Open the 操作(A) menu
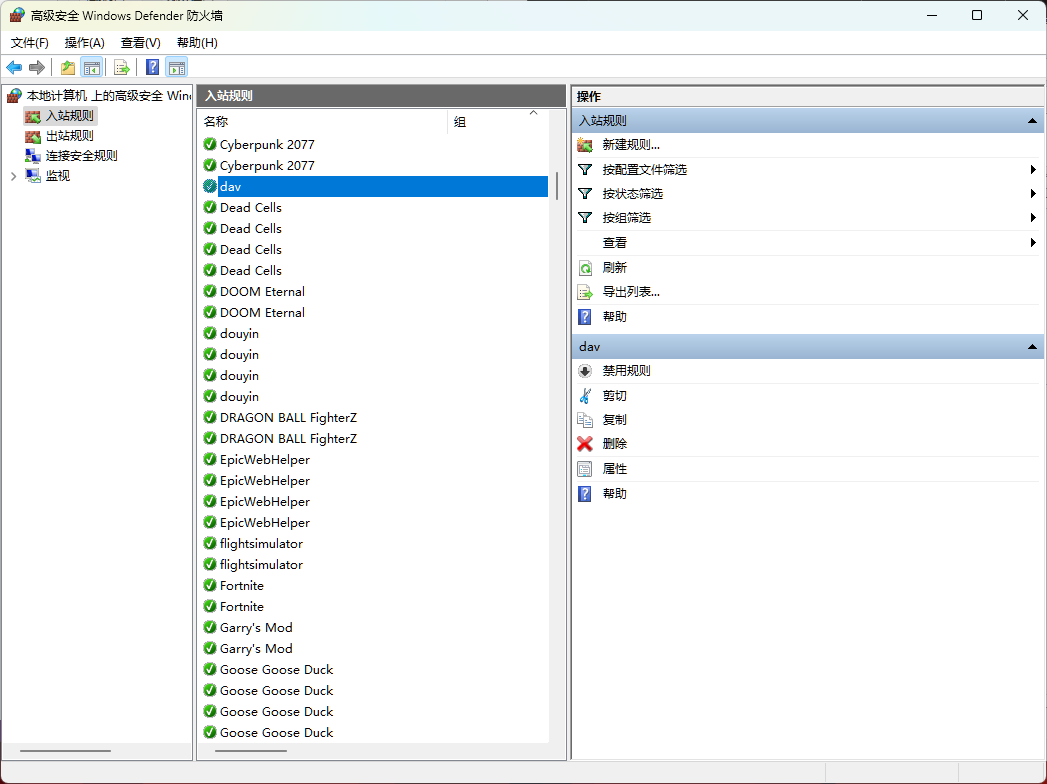Image resolution: width=1047 pixels, height=784 pixels. pos(84,43)
